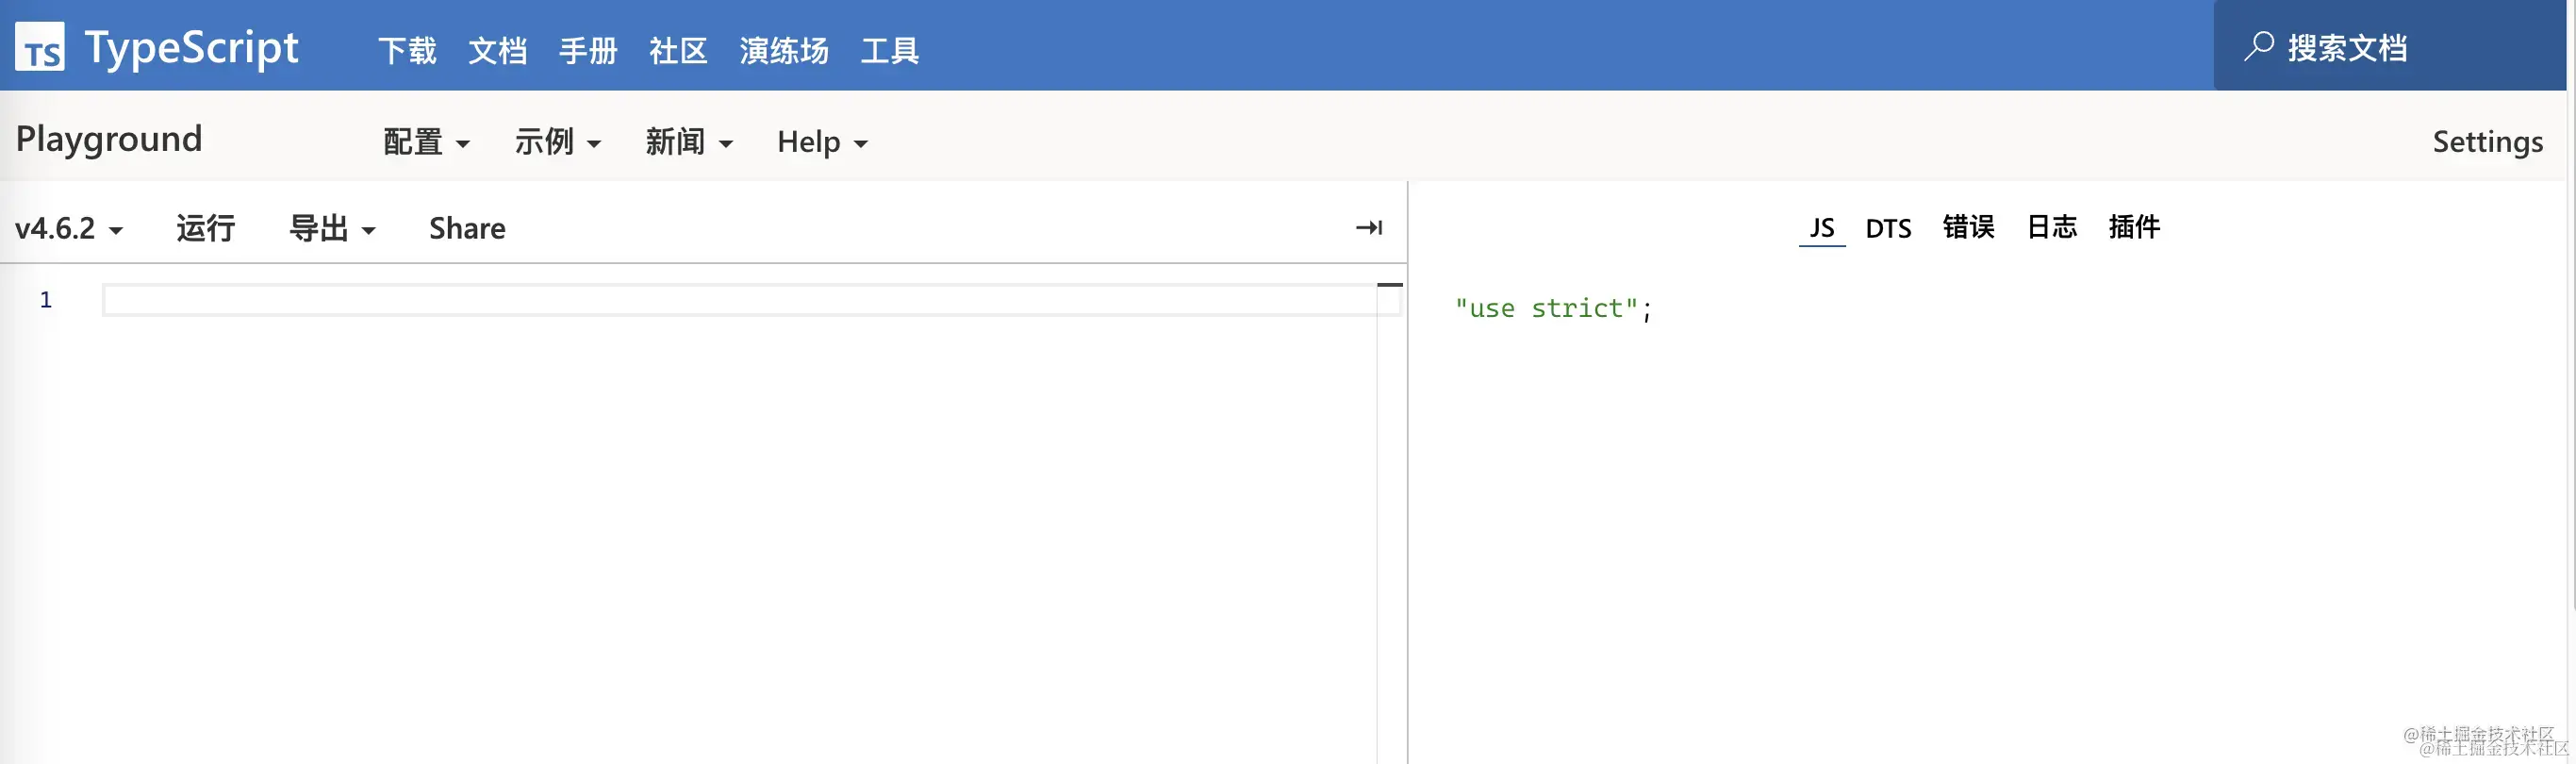
Task: Expand the 新闻 dropdown menu
Action: 688,142
